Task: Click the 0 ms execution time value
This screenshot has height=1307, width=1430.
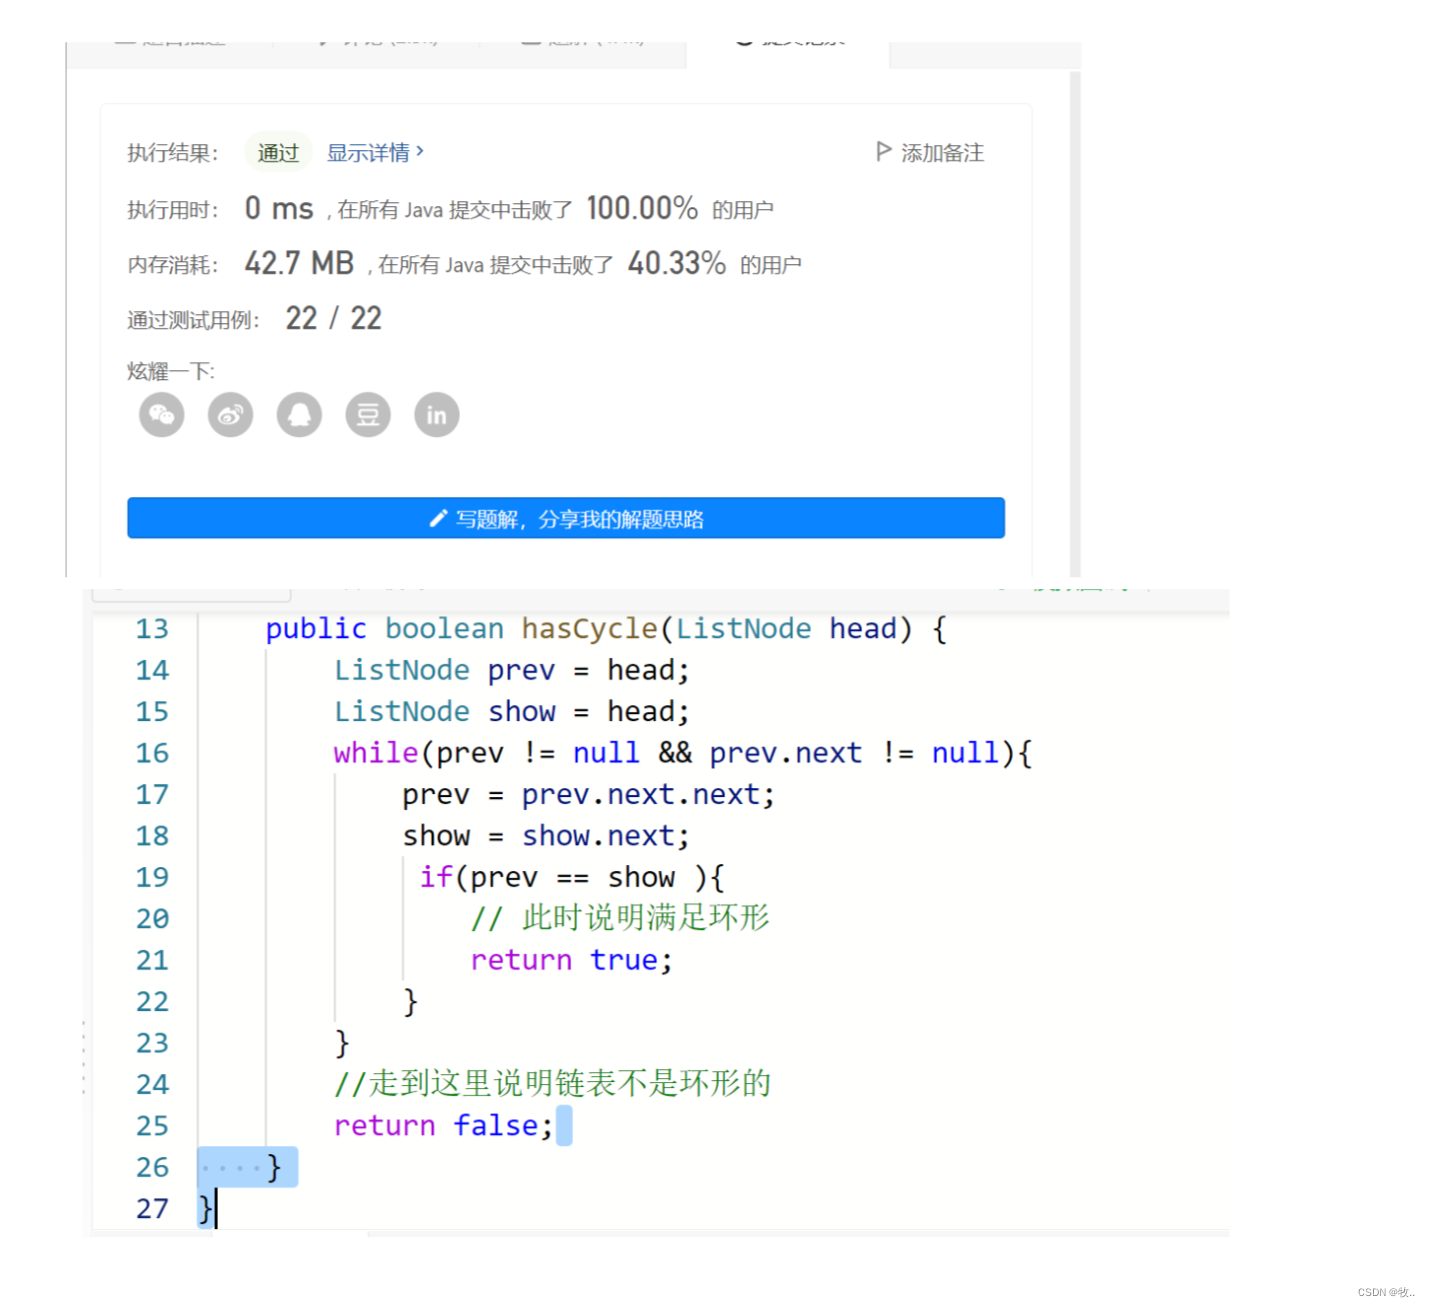Action: click(279, 208)
